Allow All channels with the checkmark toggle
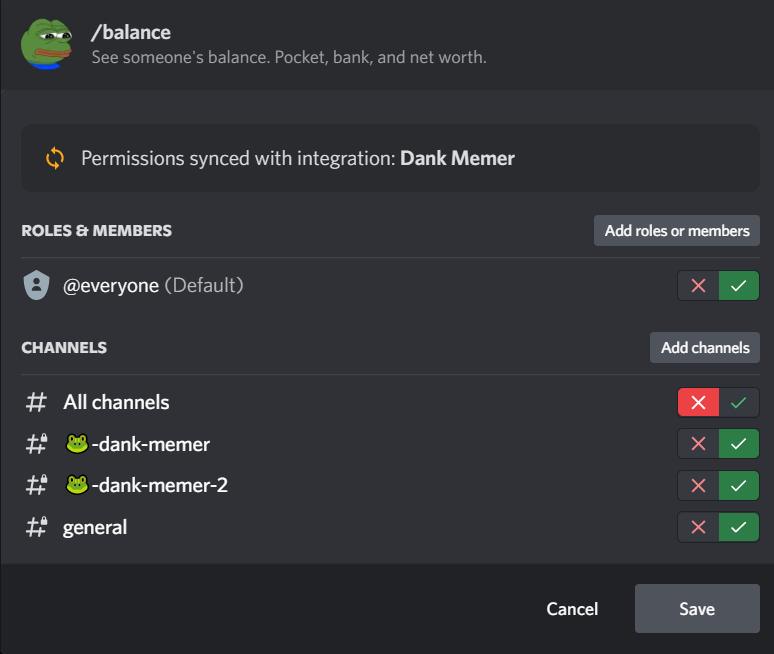The height and width of the screenshot is (654, 774). [x=739, y=403]
